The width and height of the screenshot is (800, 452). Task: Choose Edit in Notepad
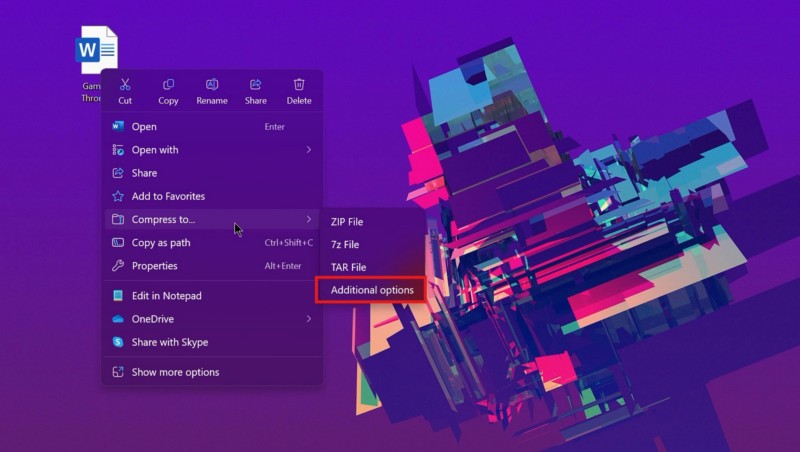point(212,295)
